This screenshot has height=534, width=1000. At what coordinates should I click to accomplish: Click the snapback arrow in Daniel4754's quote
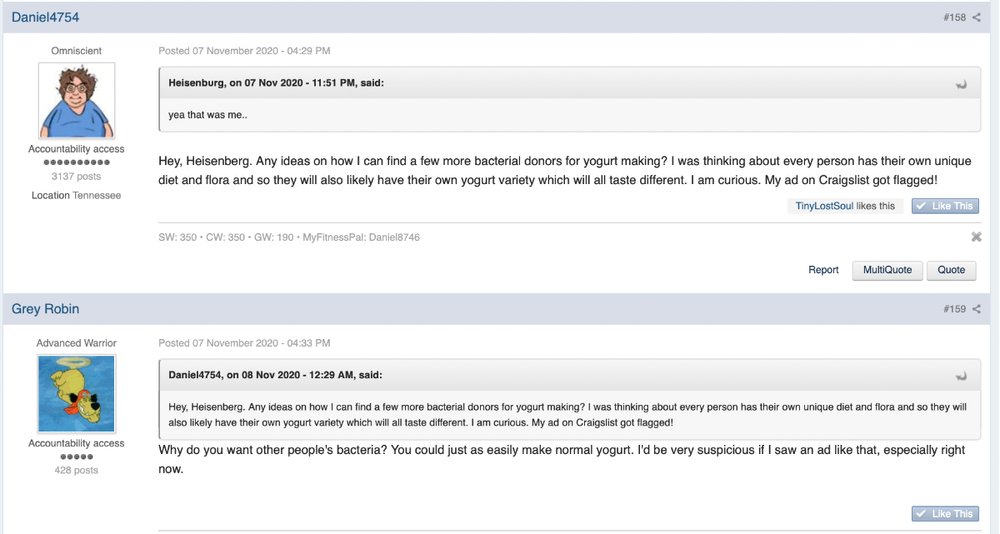click(x=961, y=376)
